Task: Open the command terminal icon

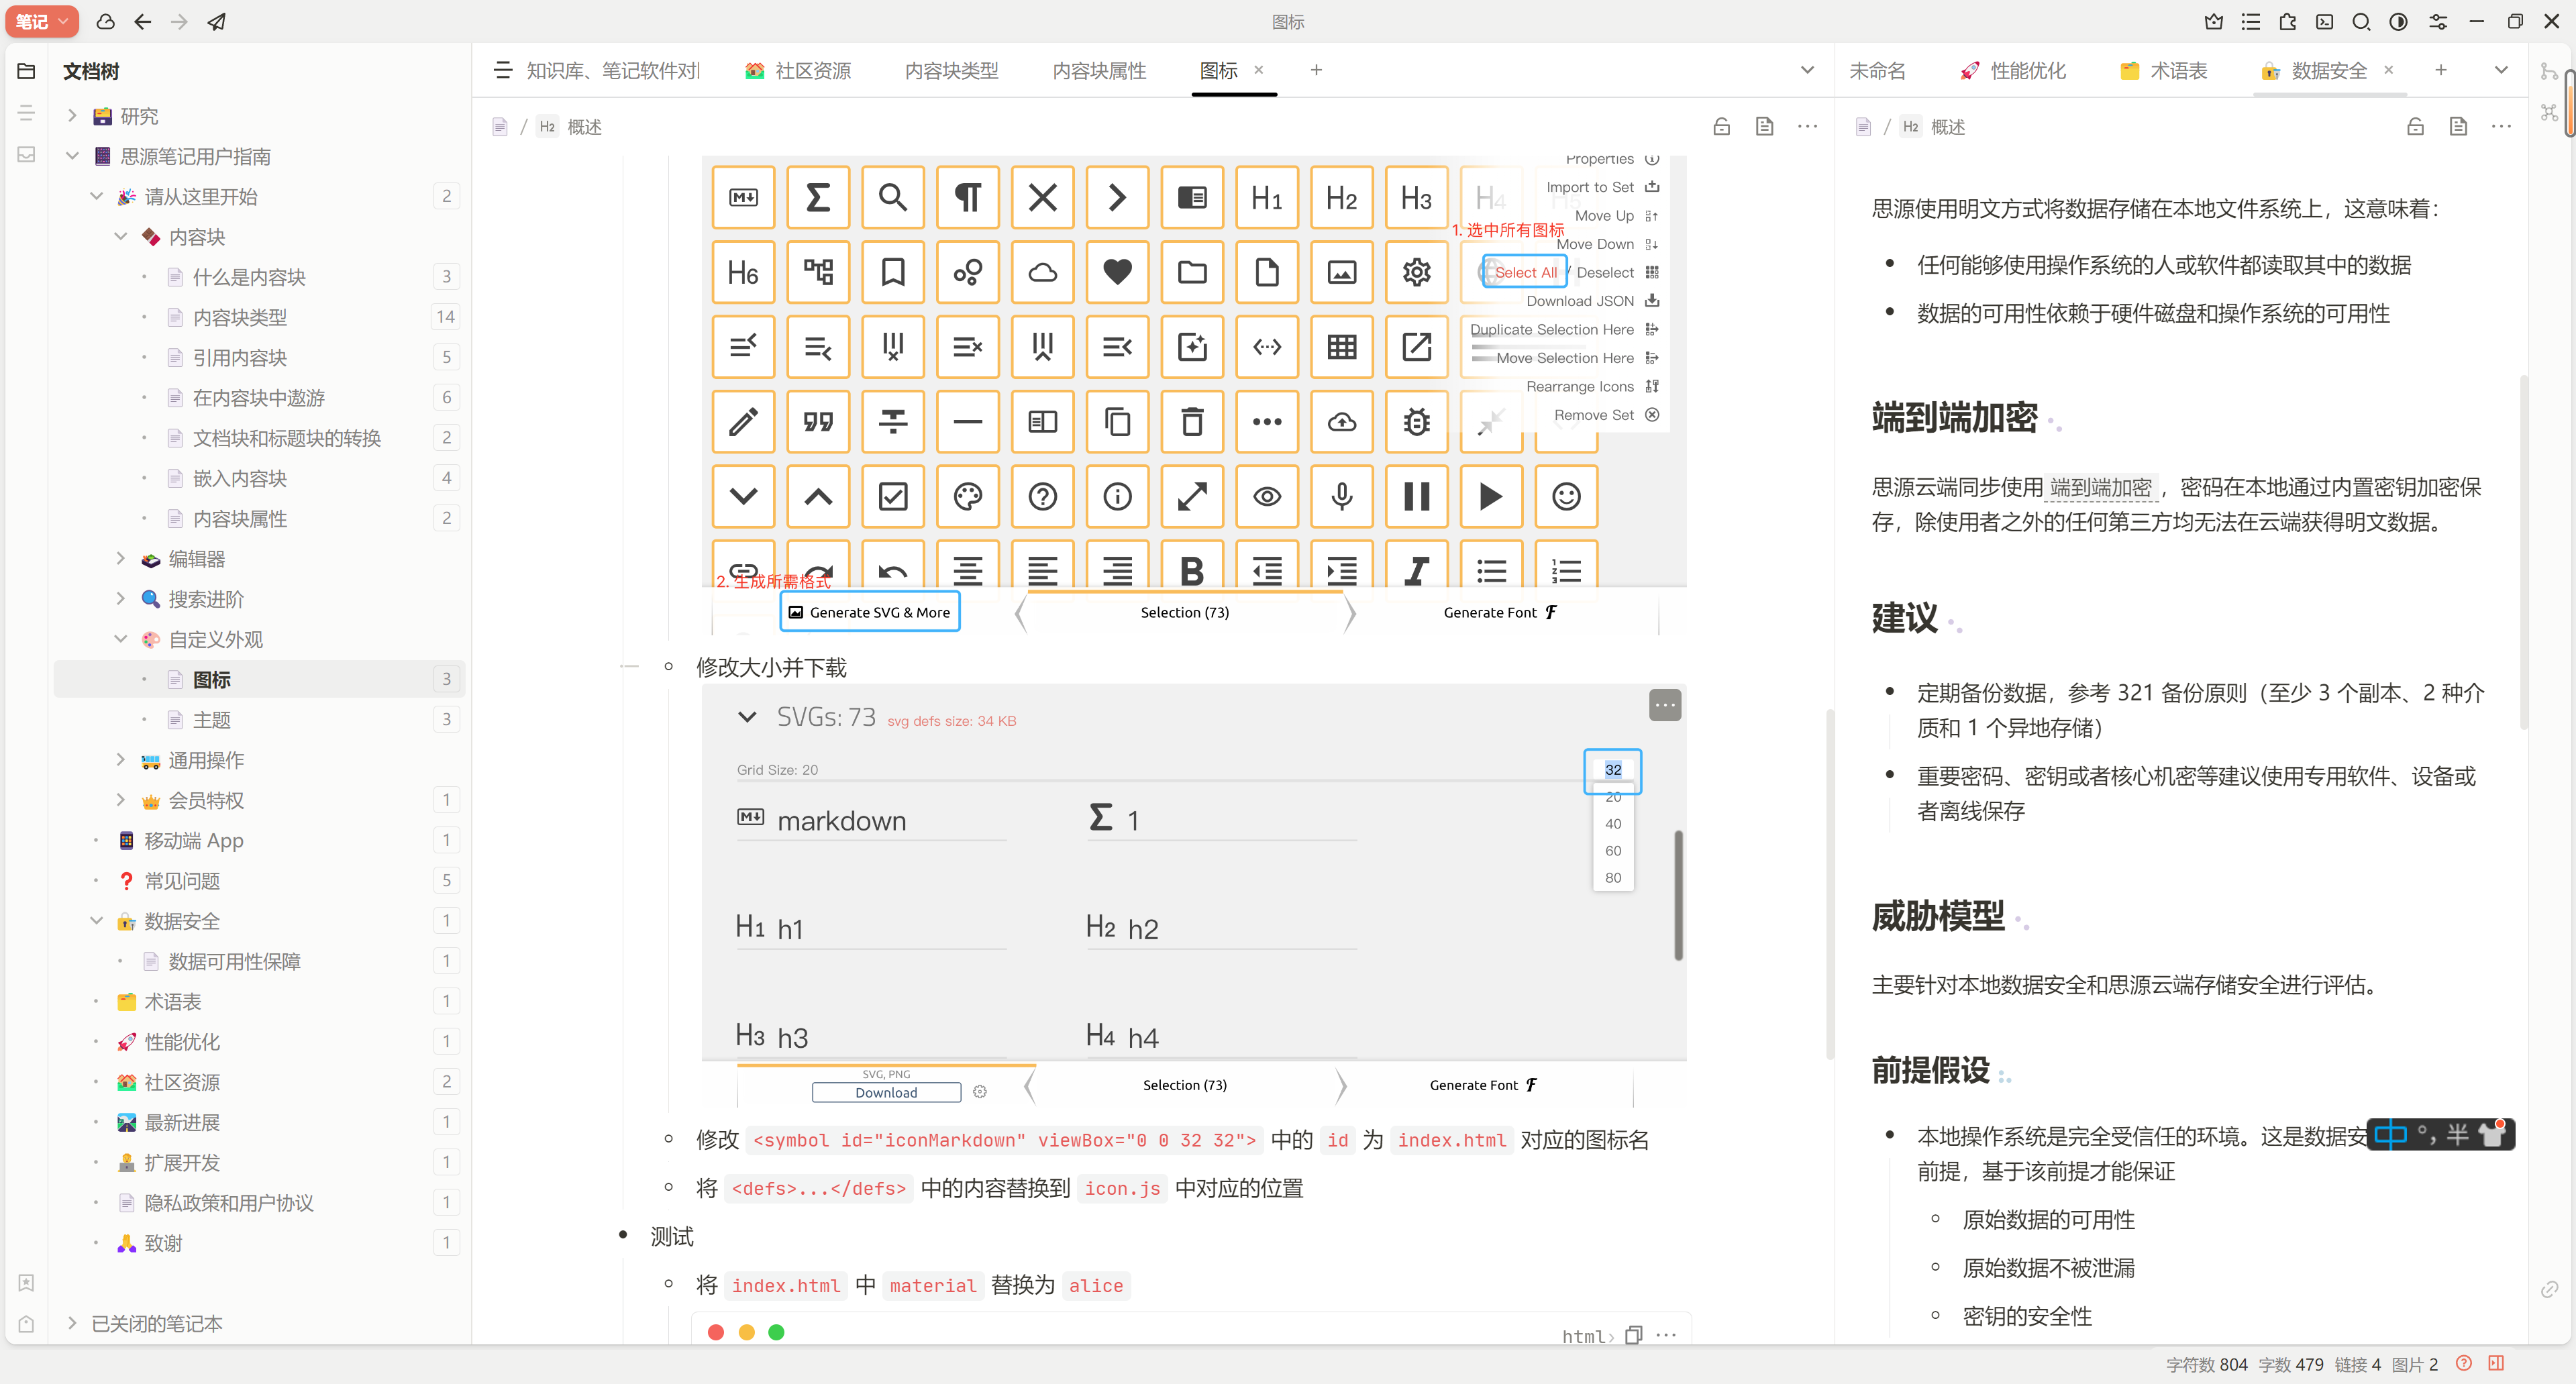Action: pos(2324,21)
